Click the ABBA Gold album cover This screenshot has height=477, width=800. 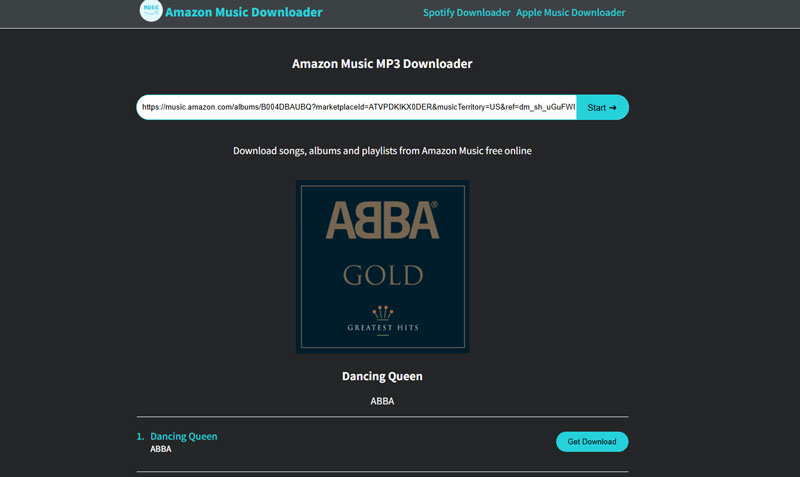click(383, 266)
